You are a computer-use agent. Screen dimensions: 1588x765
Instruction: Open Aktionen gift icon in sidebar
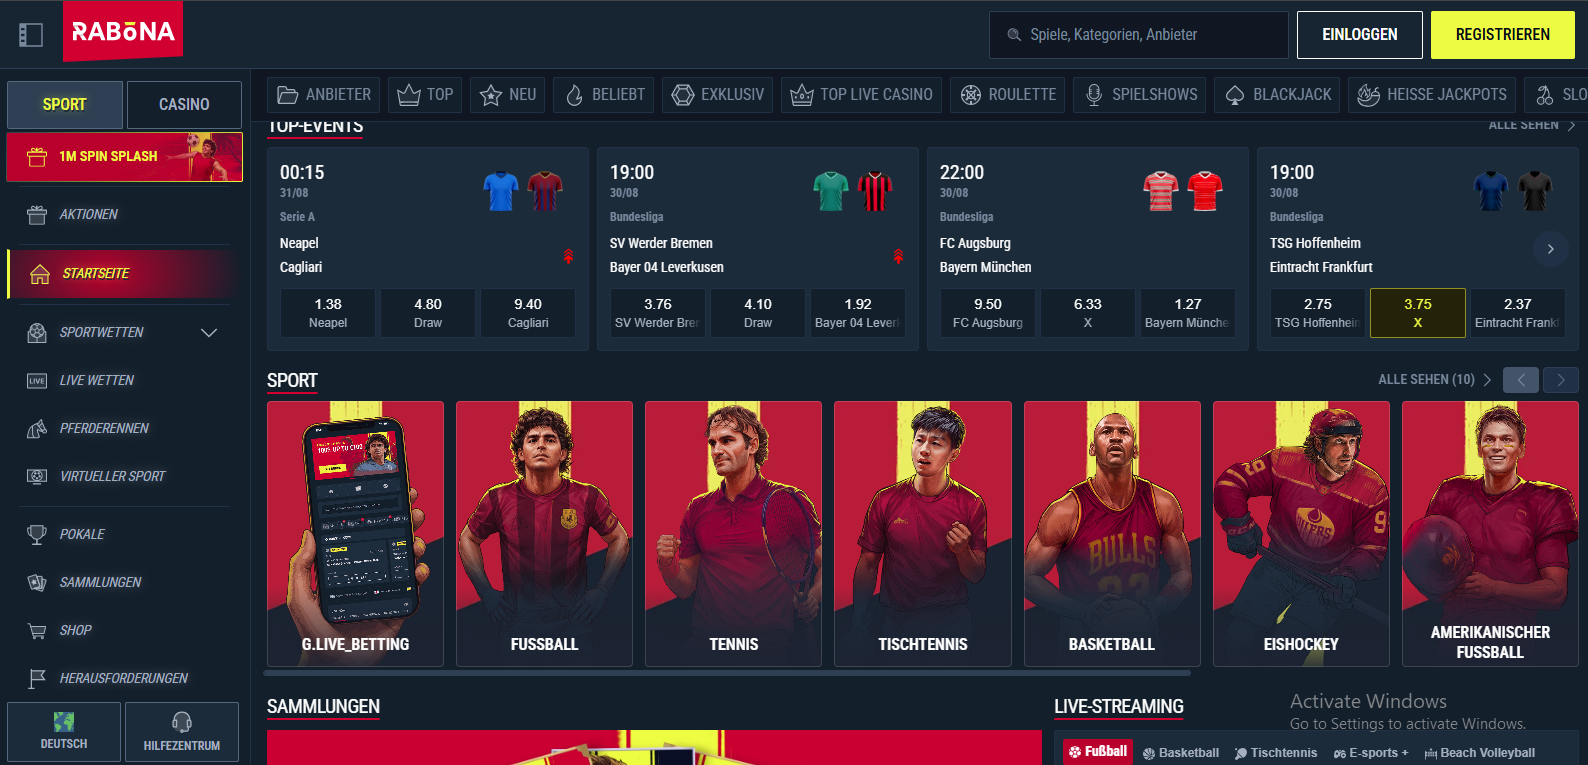(37, 215)
